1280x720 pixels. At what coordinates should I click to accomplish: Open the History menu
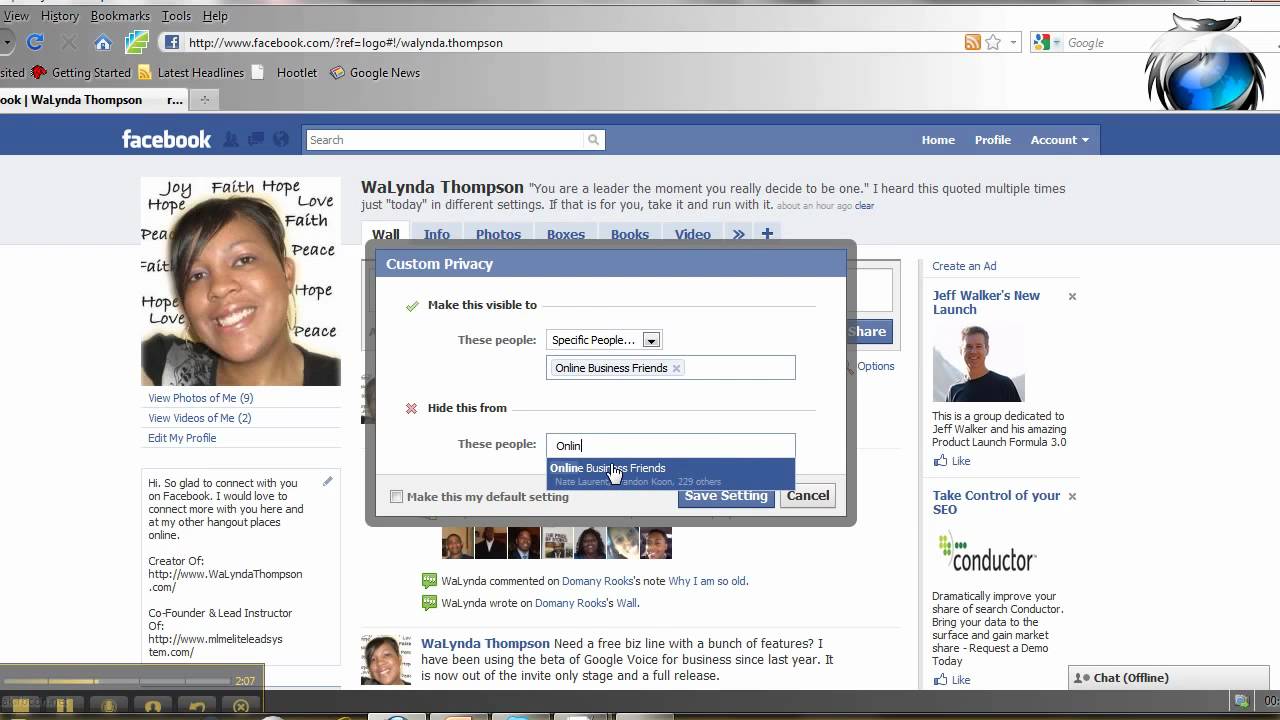coord(60,15)
